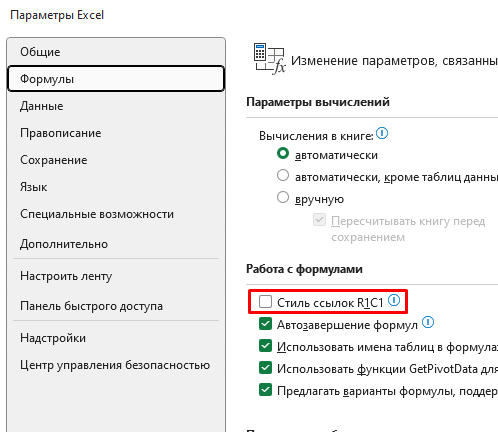Toggle Использовать имена таблиц в формулах
The image size is (498, 432).
265,346
